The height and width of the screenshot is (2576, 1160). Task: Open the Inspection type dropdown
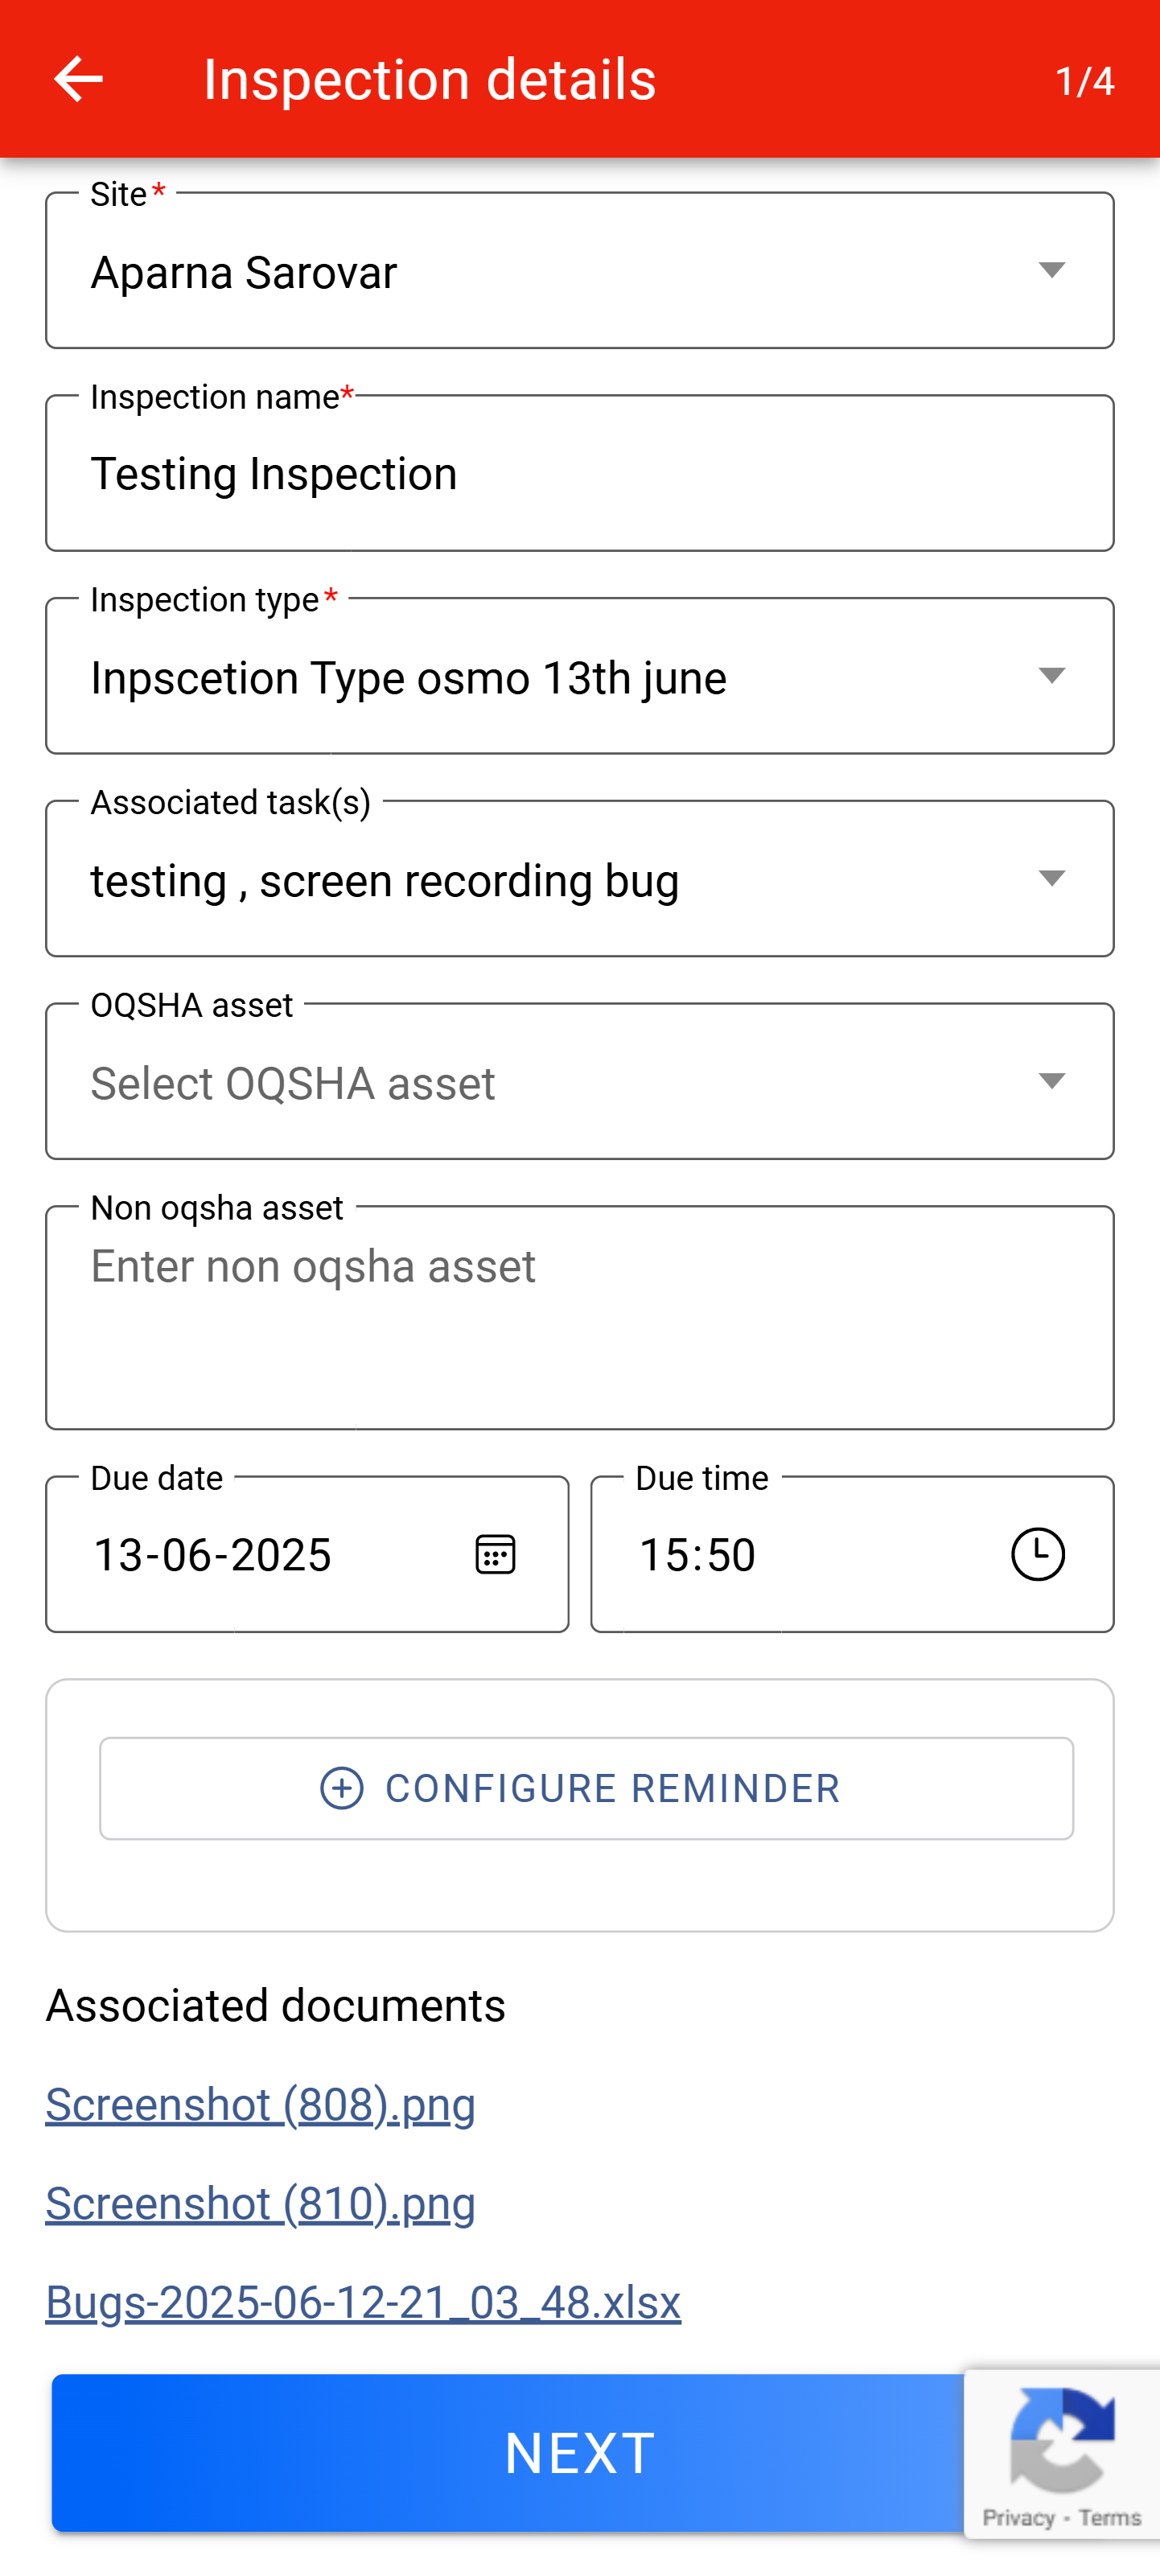click(x=1051, y=676)
